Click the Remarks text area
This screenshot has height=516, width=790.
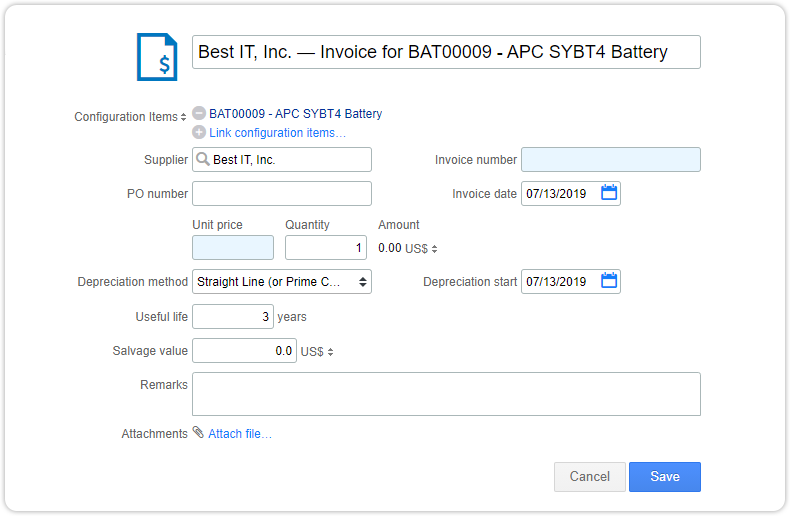446,394
